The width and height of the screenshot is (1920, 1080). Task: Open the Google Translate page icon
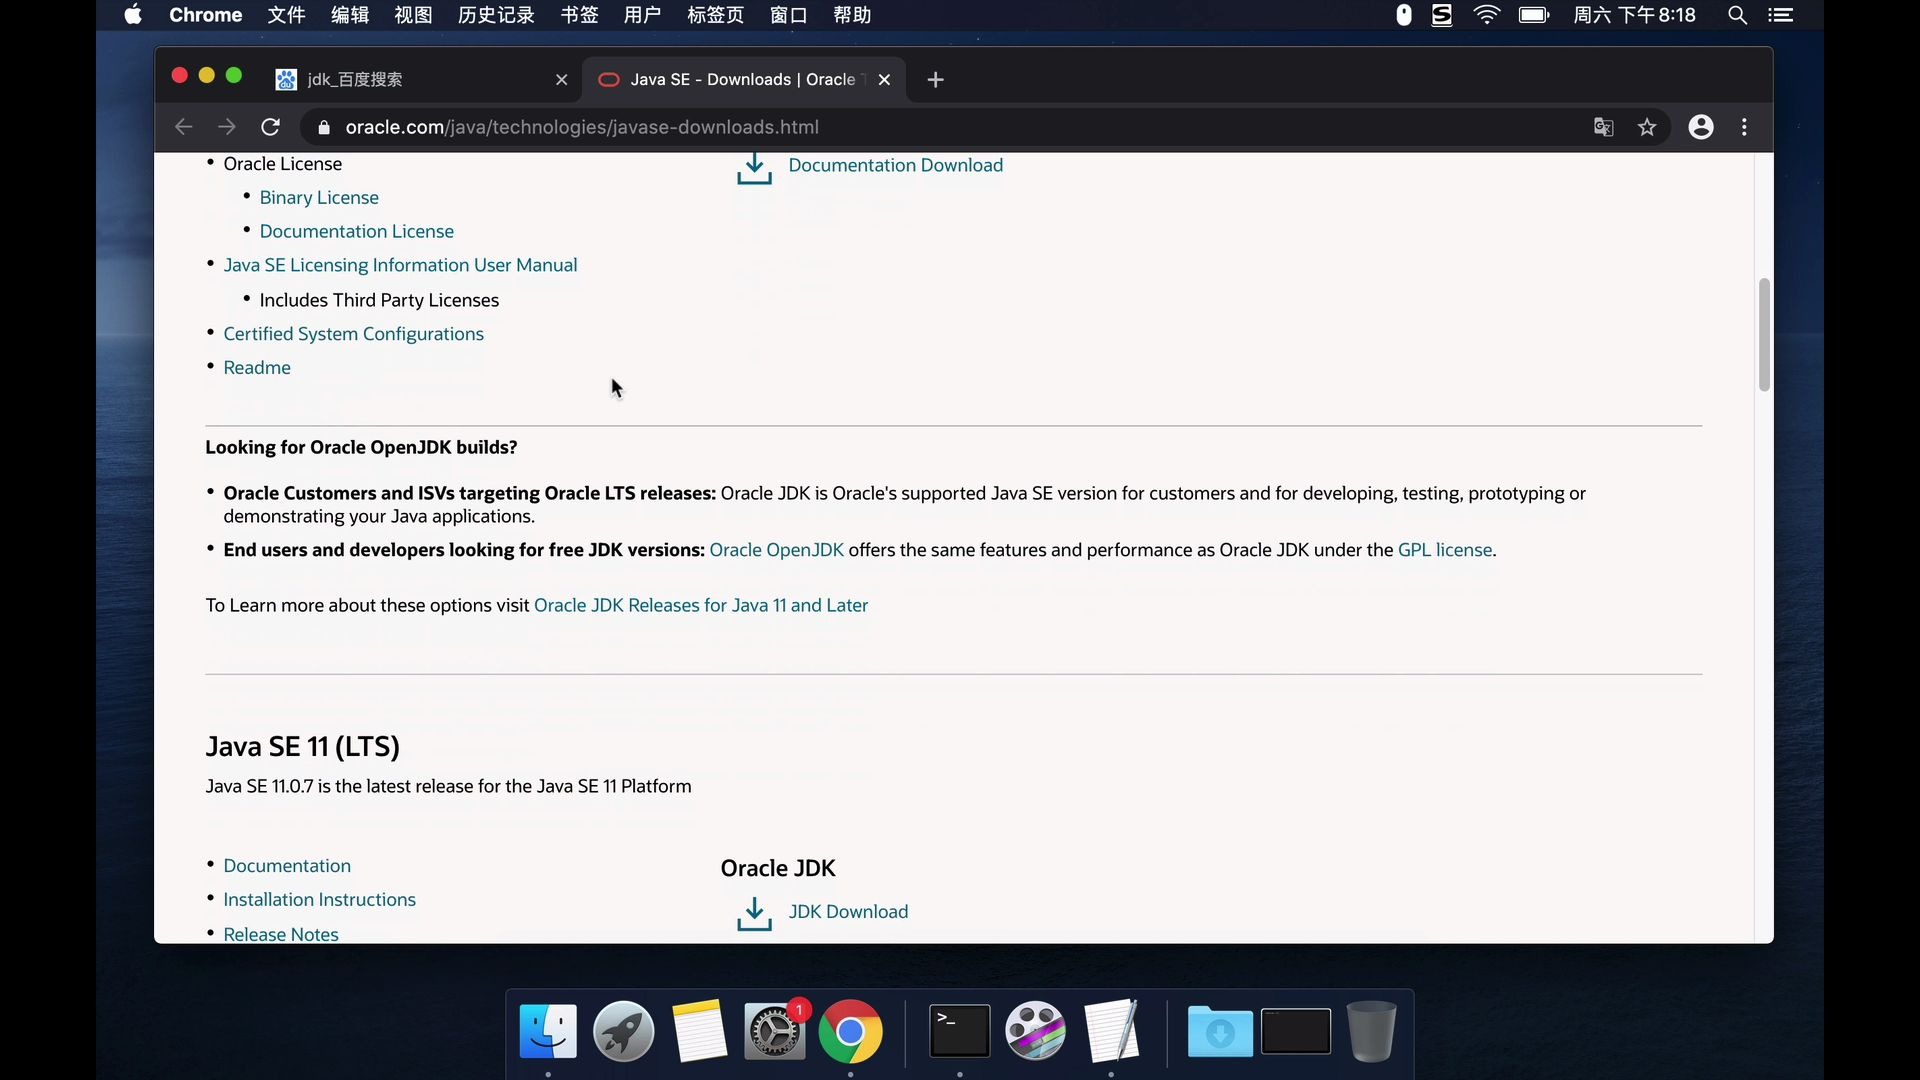[1603, 127]
